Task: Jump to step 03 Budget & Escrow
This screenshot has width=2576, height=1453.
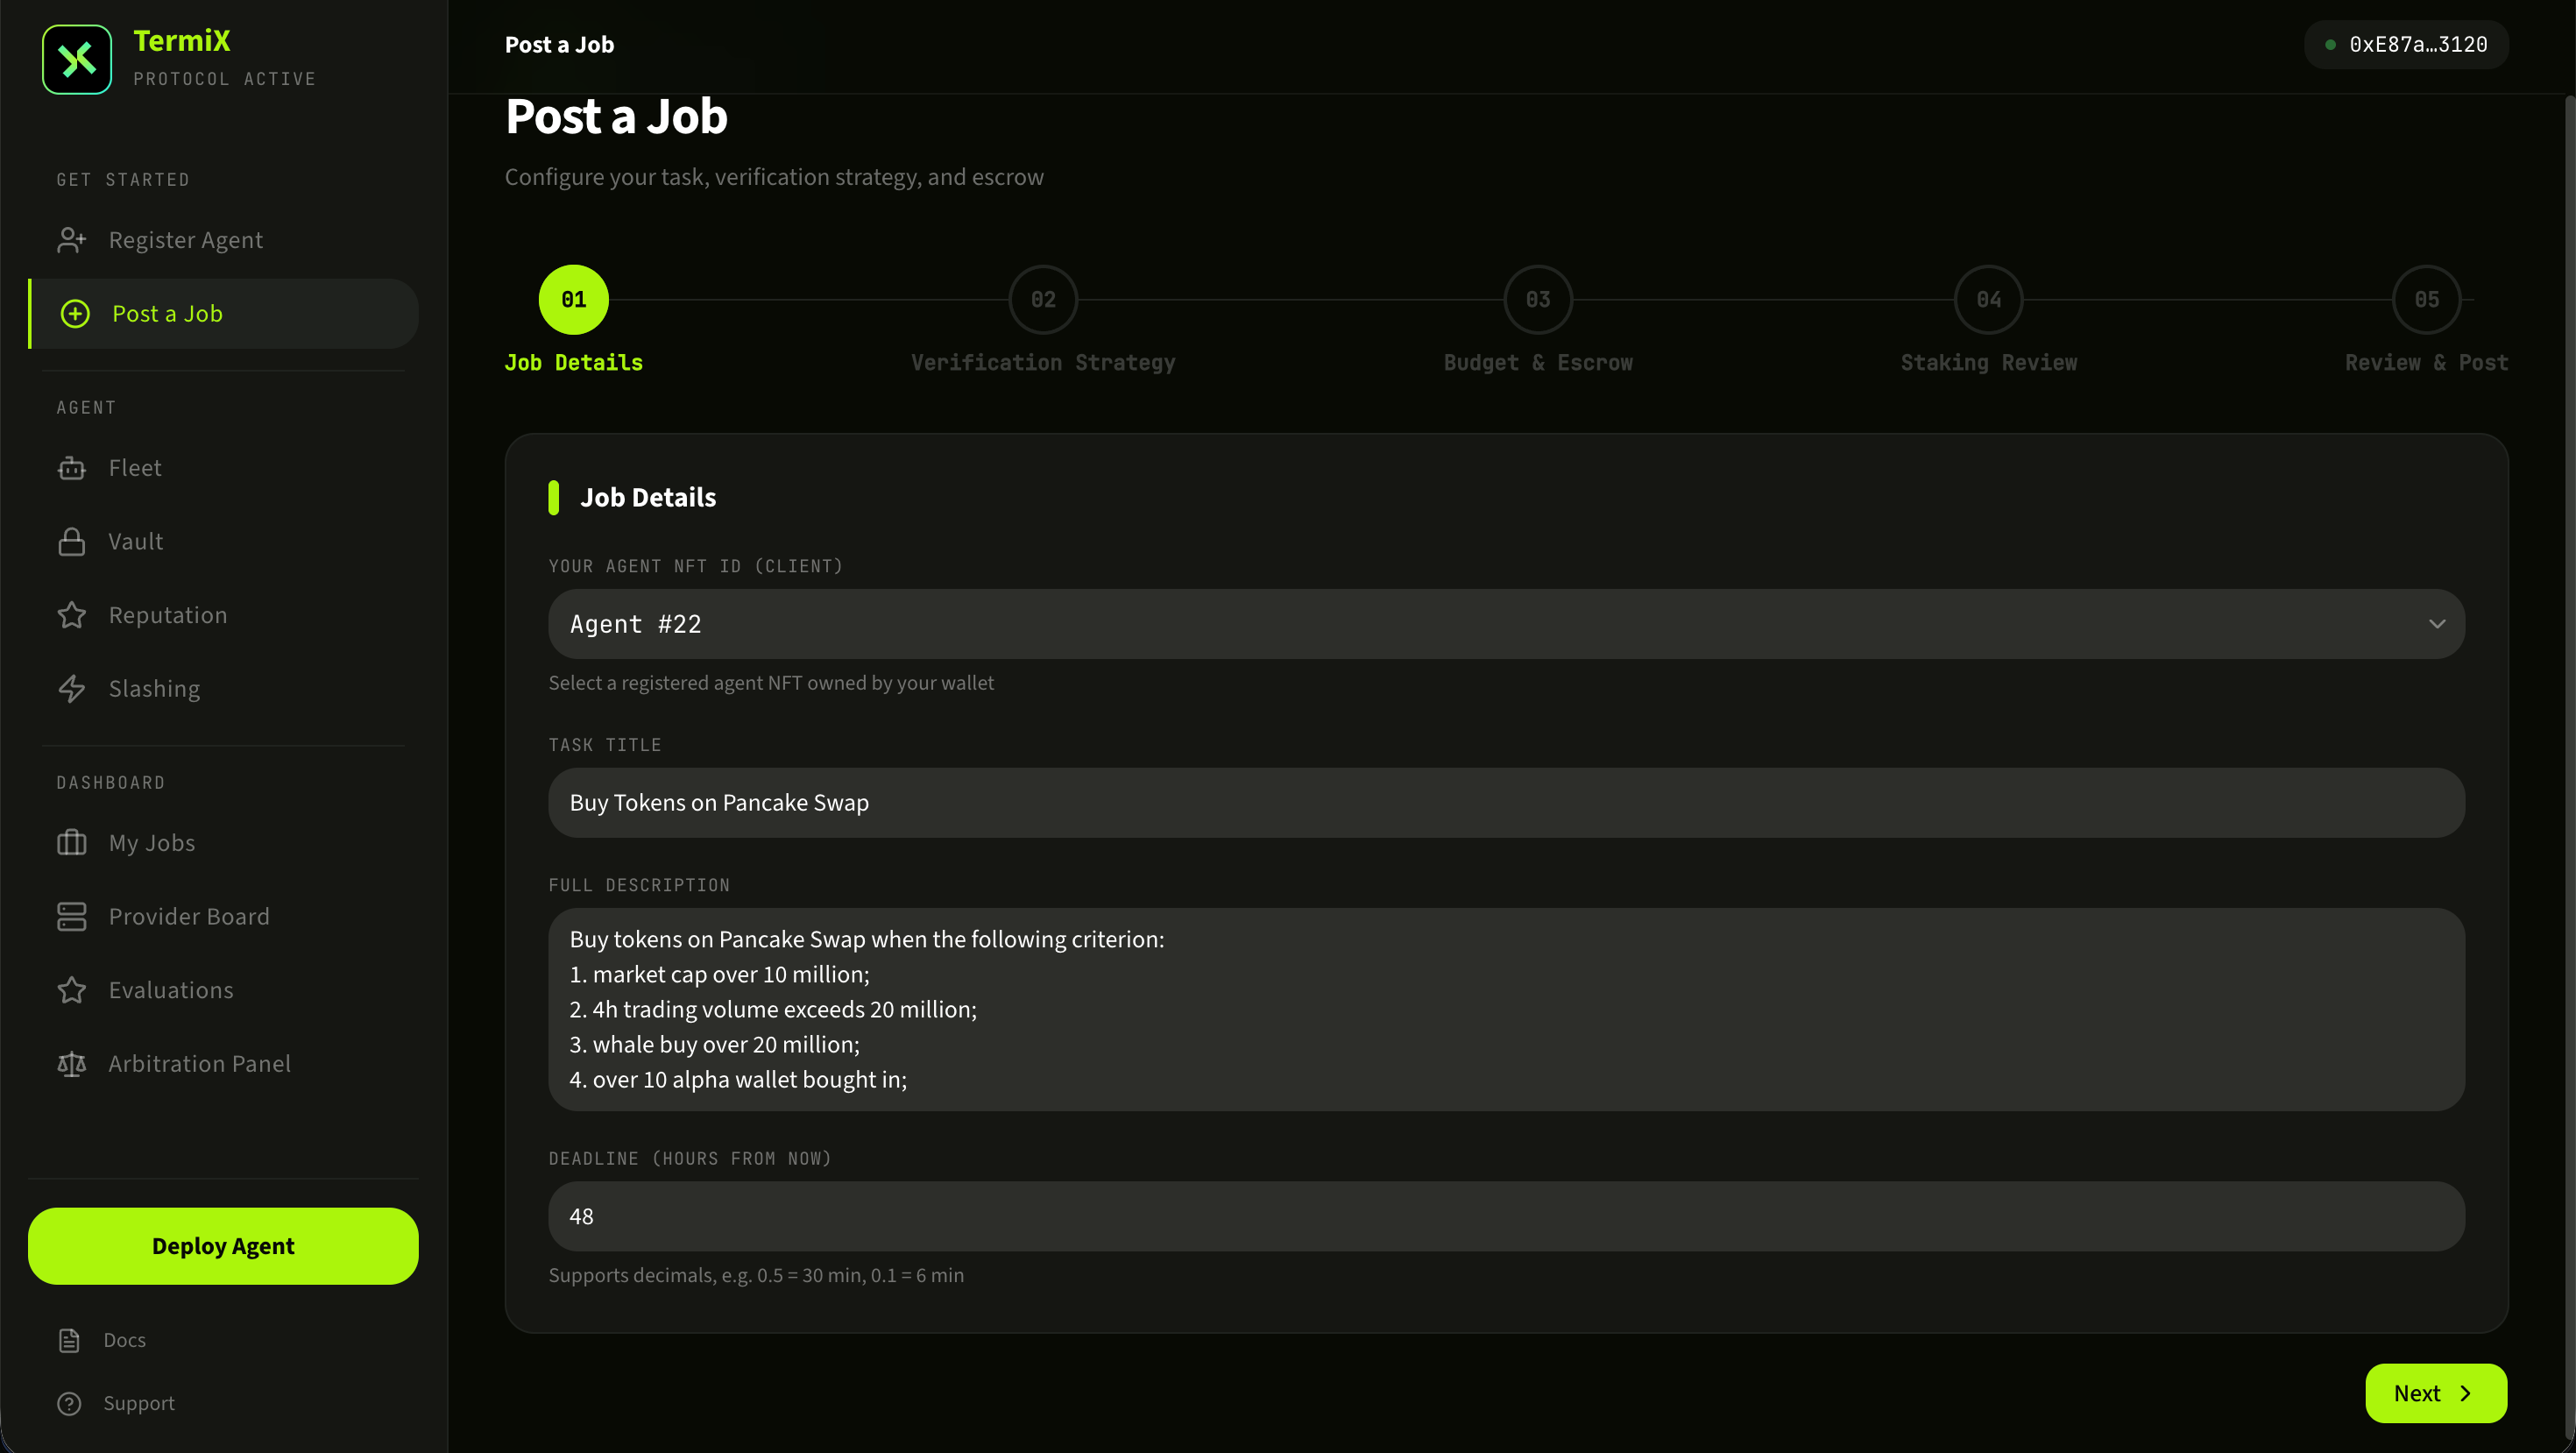Action: [1537, 300]
